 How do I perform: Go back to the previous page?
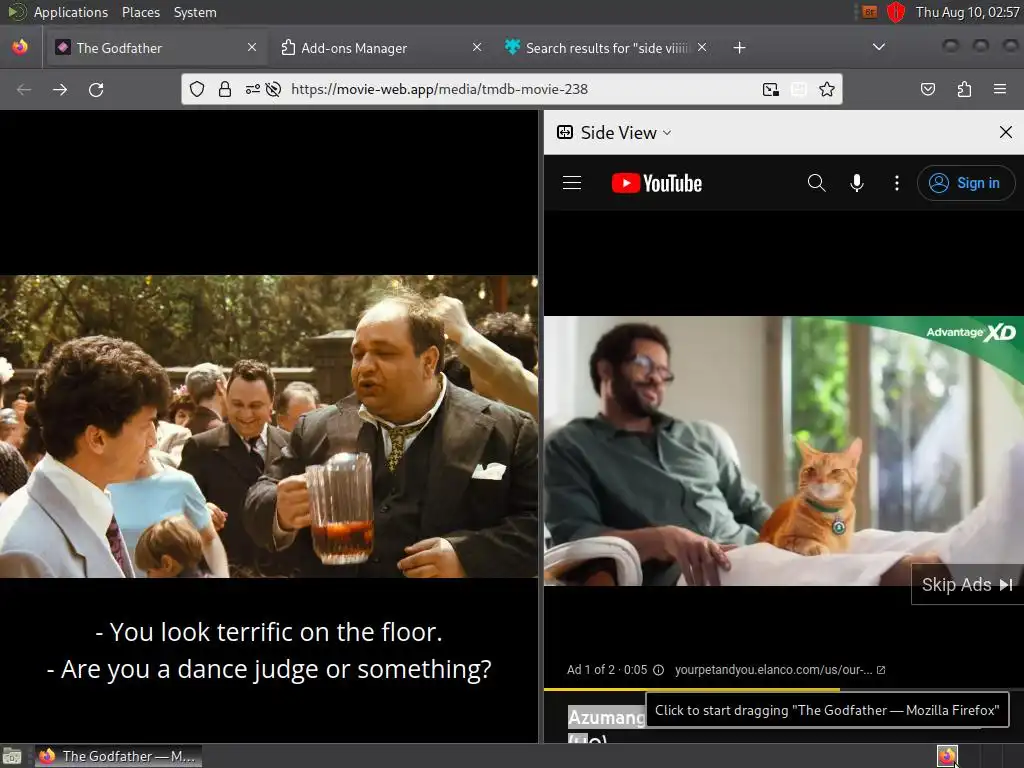click(x=24, y=89)
